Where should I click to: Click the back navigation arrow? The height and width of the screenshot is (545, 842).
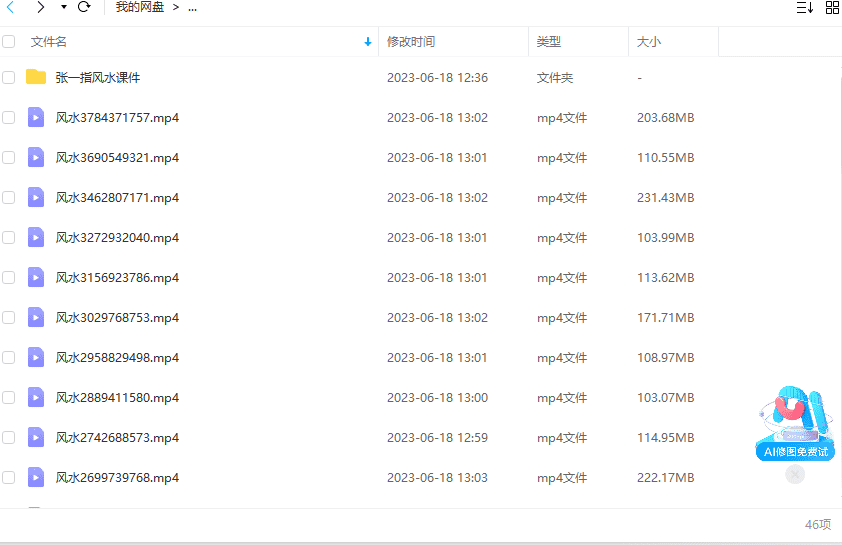coord(11,7)
